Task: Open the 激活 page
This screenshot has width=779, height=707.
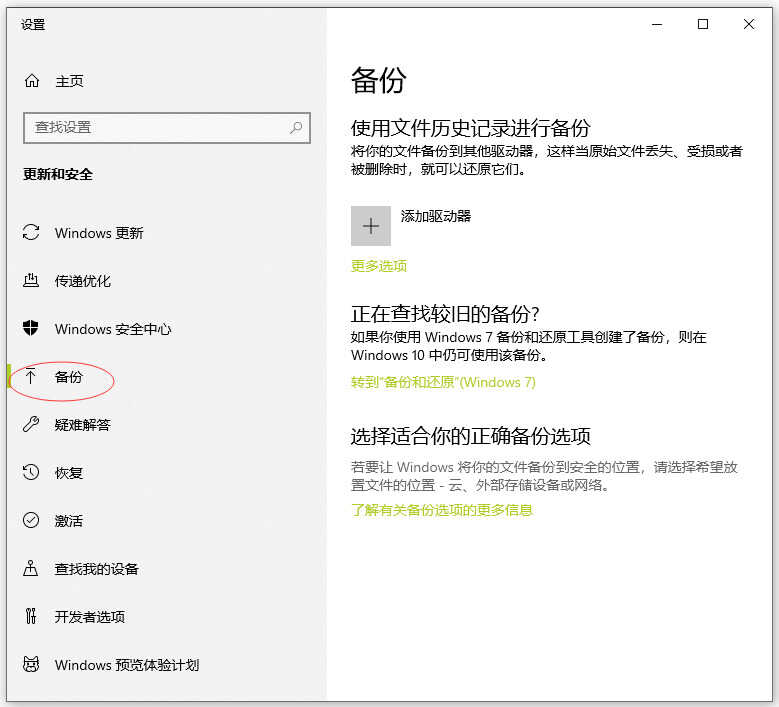Action: pyautogui.click(x=69, y=520)
